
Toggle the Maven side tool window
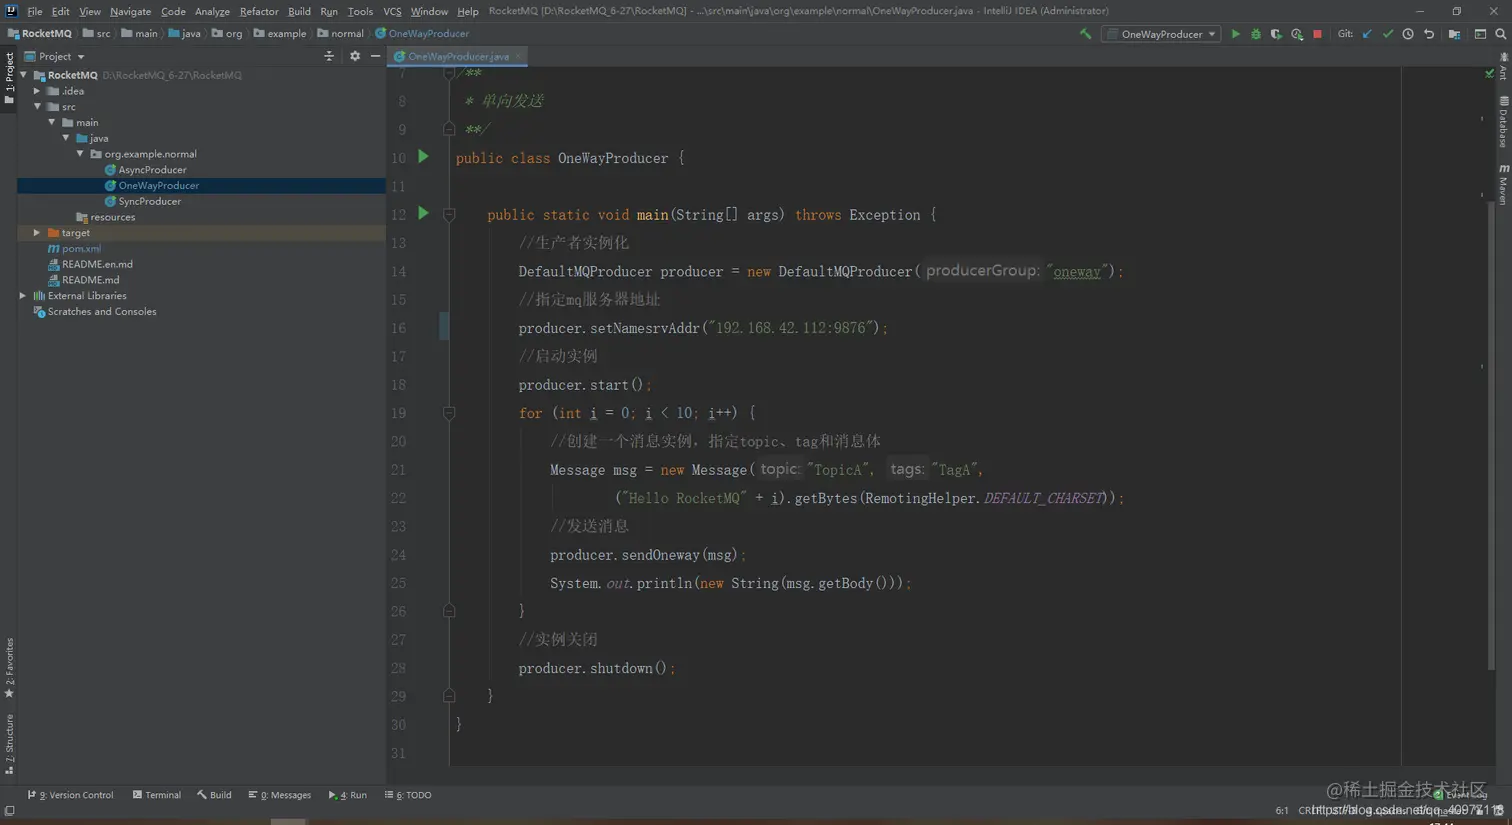(1503, 184)
